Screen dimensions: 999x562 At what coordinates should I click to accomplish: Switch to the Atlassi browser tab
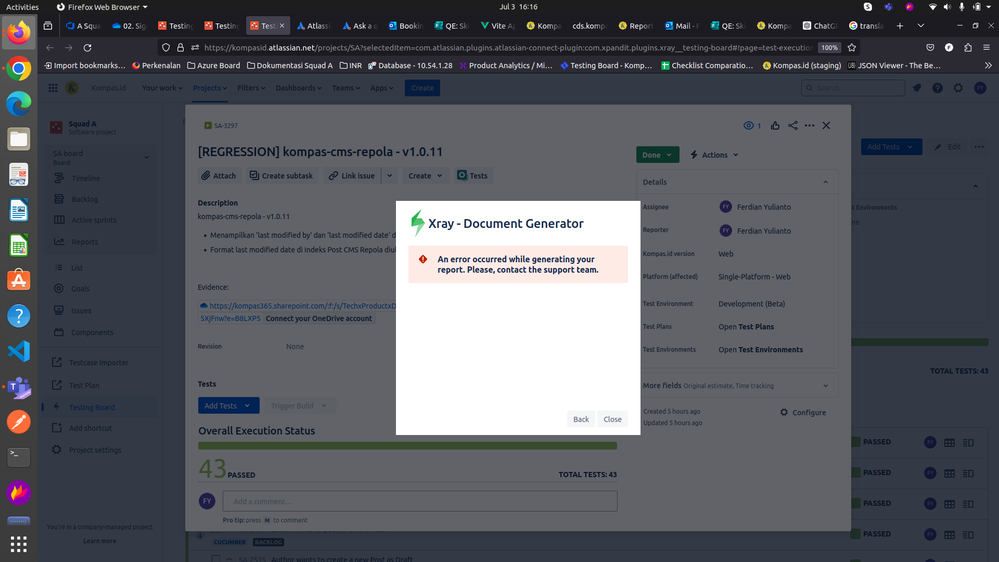313,26
